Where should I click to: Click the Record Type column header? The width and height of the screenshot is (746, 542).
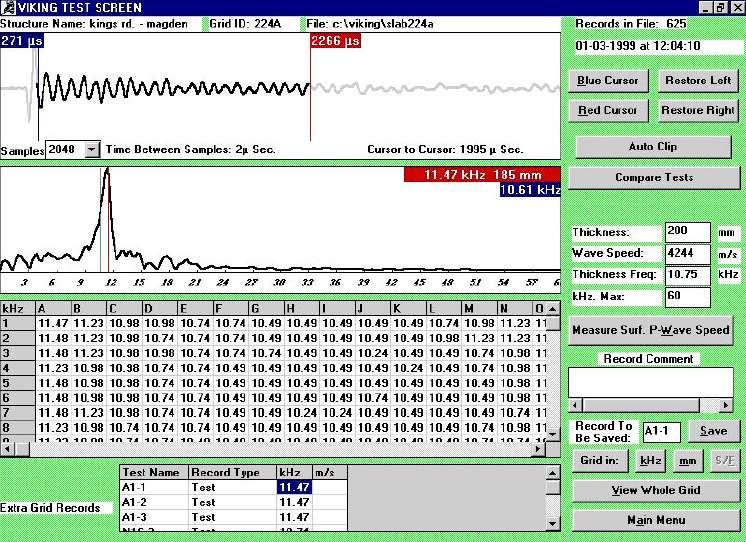tap(232, 473)
